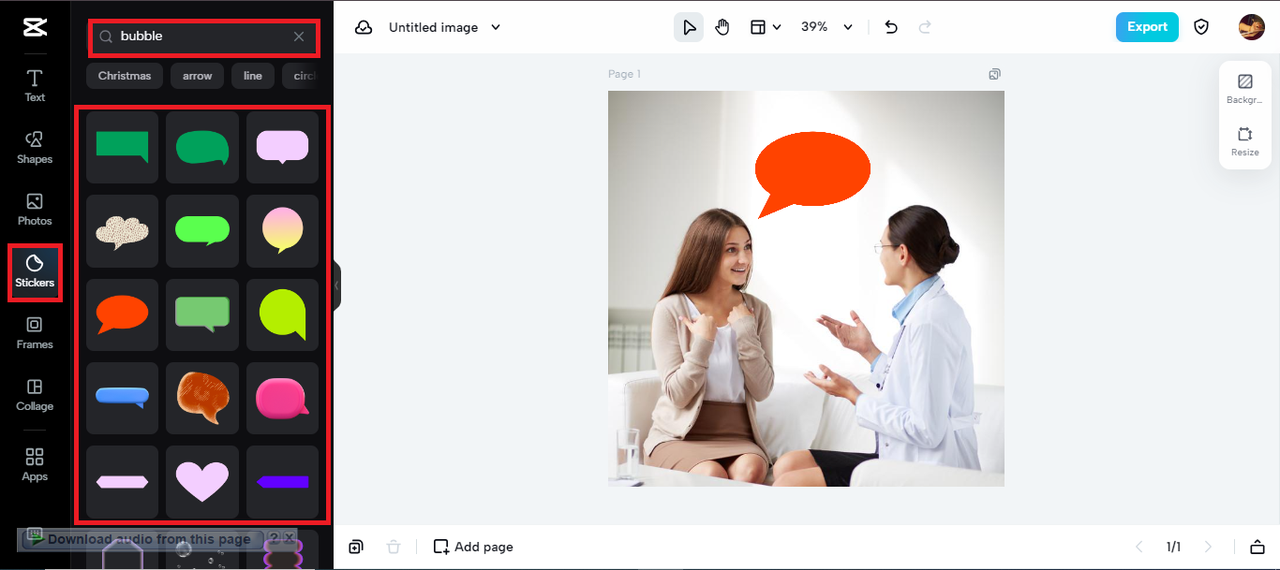Screen dimensions: 1280x570
Task: Add the lime green round bubble sticker
Action: point(282,315)
